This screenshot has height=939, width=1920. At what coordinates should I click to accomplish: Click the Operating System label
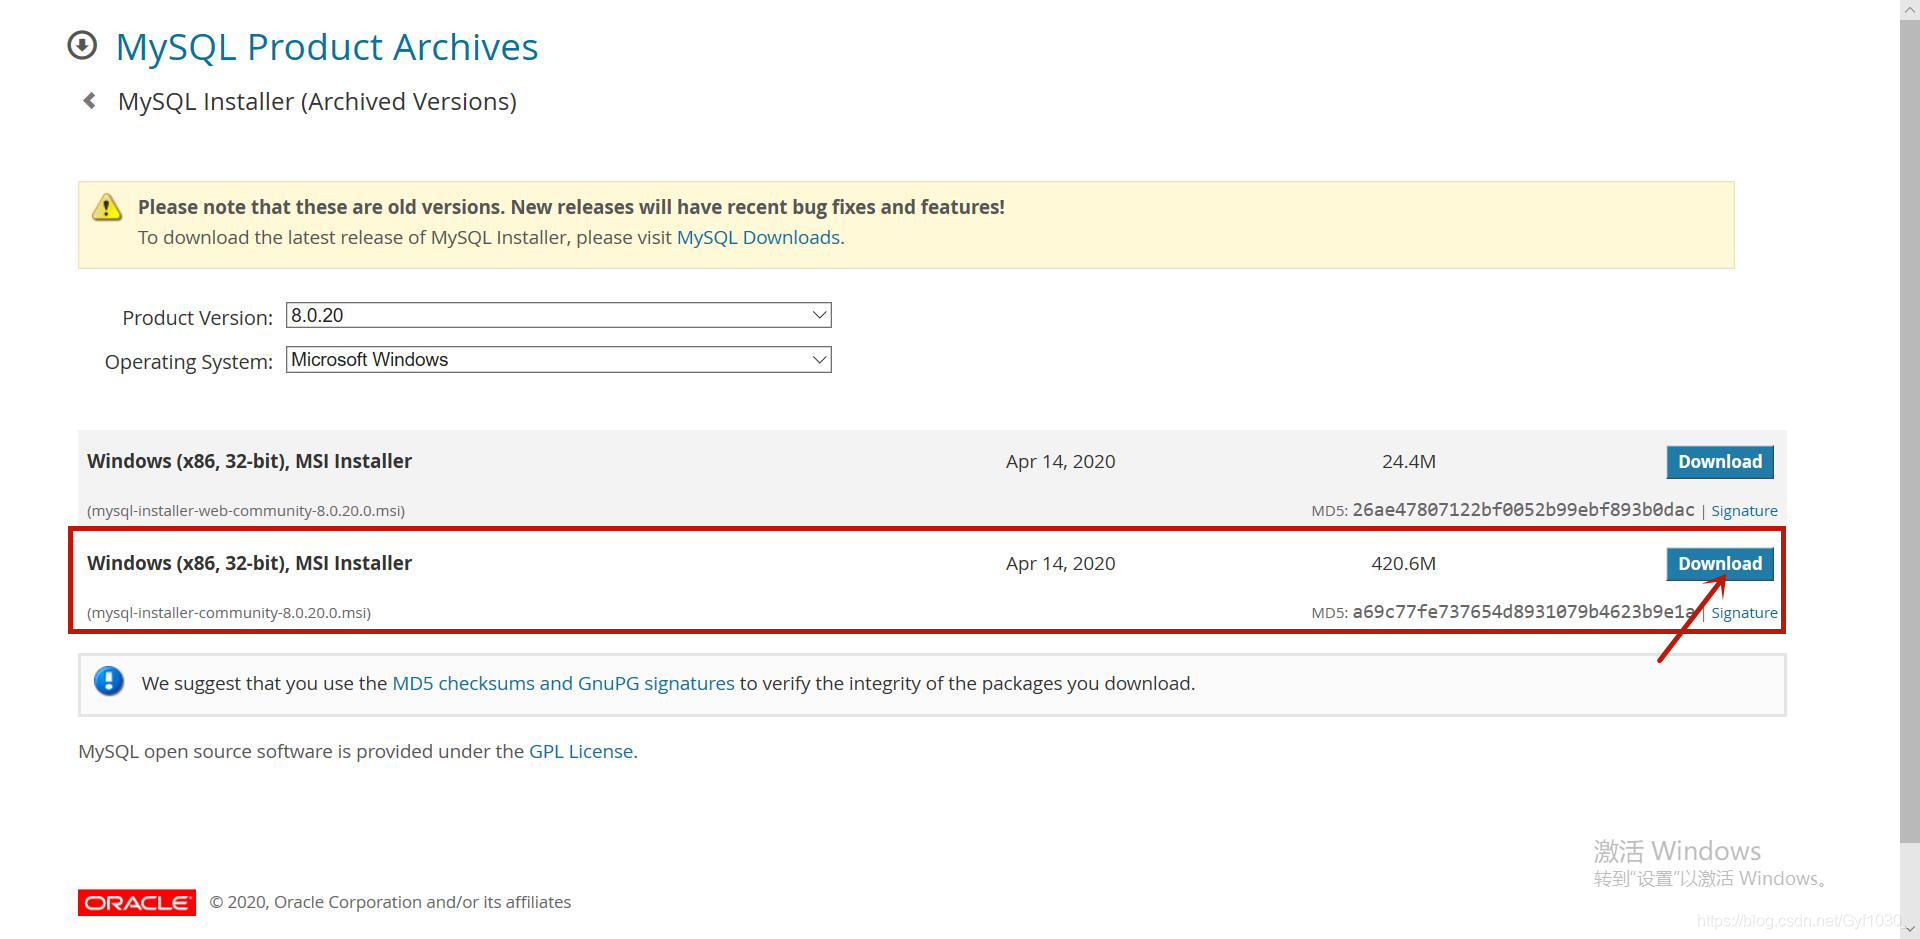(188, 362)
